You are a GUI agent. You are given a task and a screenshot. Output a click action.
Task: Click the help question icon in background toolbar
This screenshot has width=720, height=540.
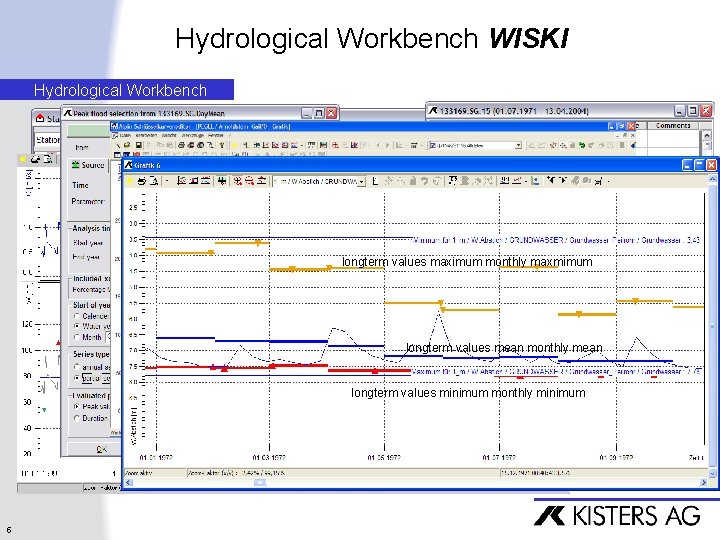[x=221, y=145]
